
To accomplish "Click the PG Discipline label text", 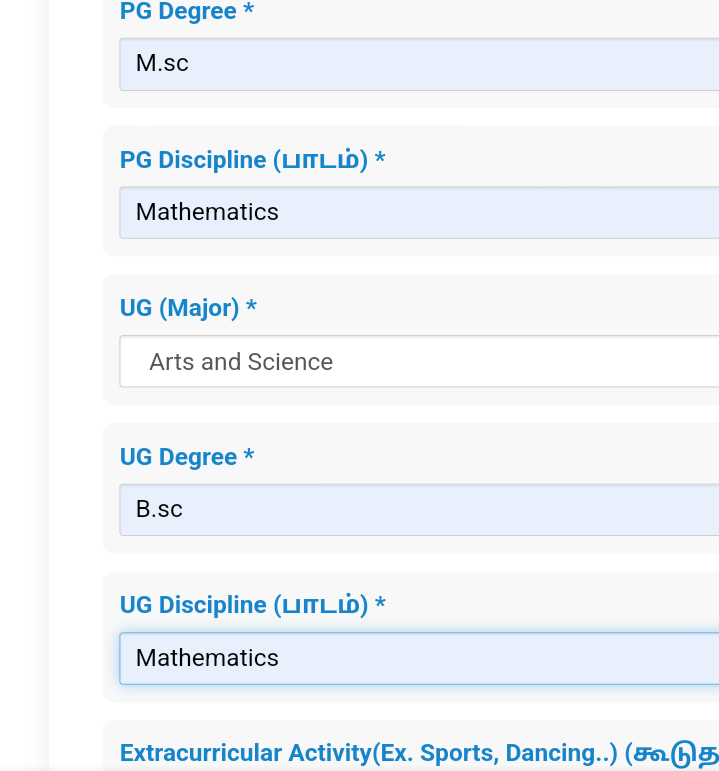I will tap(194, 160).
